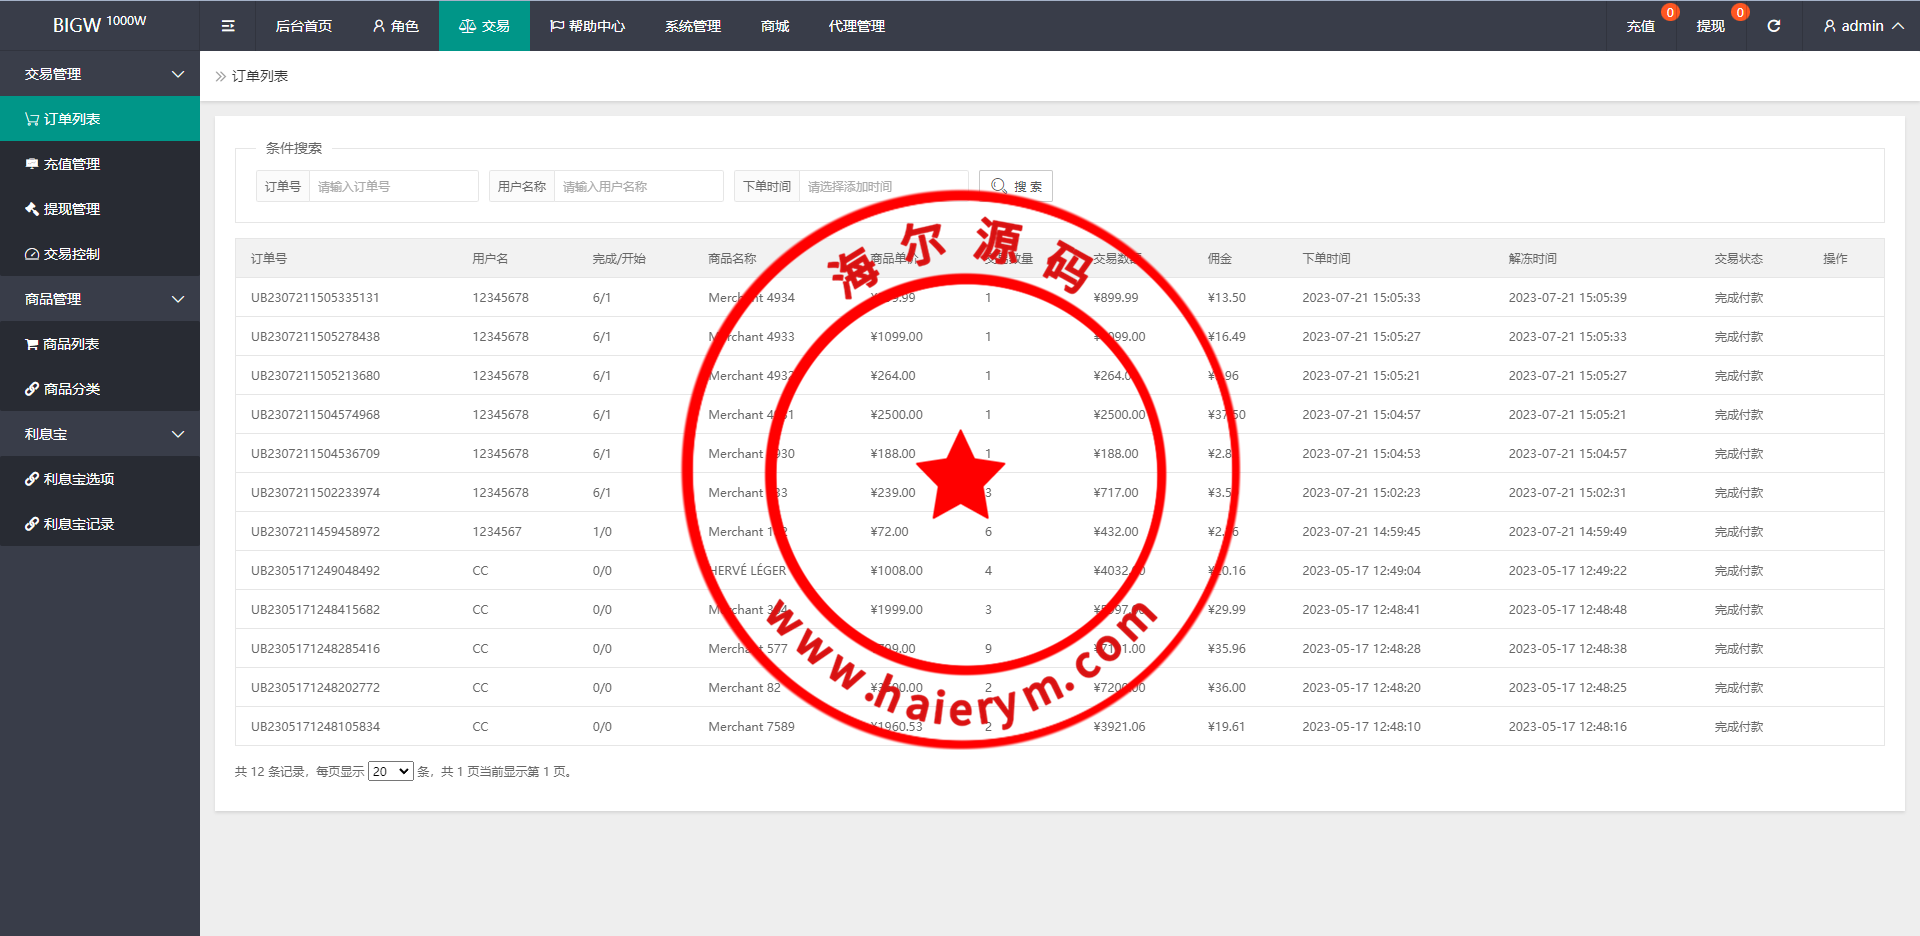Open 提现 withdrawal notifications in header
Viewport: 1920px width, 936px height.
(1710, 26)
